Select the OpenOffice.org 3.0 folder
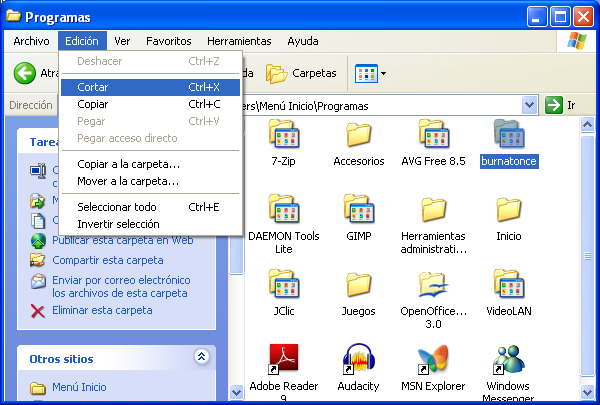 pyautogui.click(x=433, y=286)
